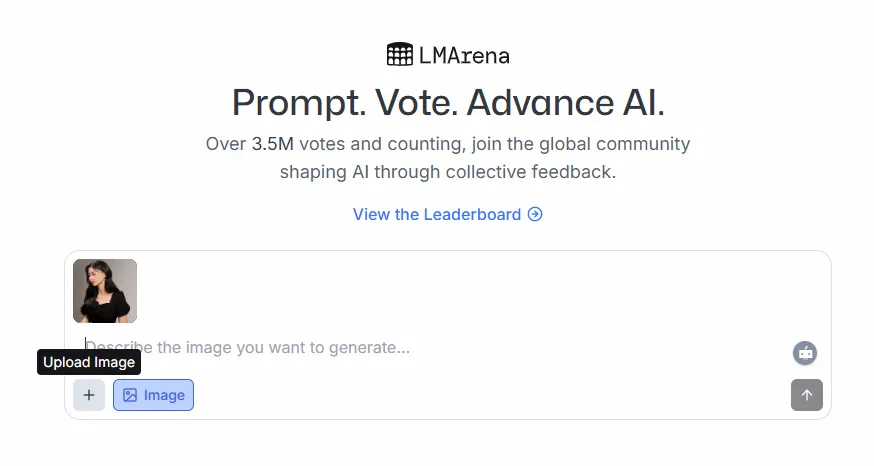This screenshot has height=466, width=874.
Task: Send the prompt with the up-arrow button
Action: pyautogui.click(x=806, y=395)
